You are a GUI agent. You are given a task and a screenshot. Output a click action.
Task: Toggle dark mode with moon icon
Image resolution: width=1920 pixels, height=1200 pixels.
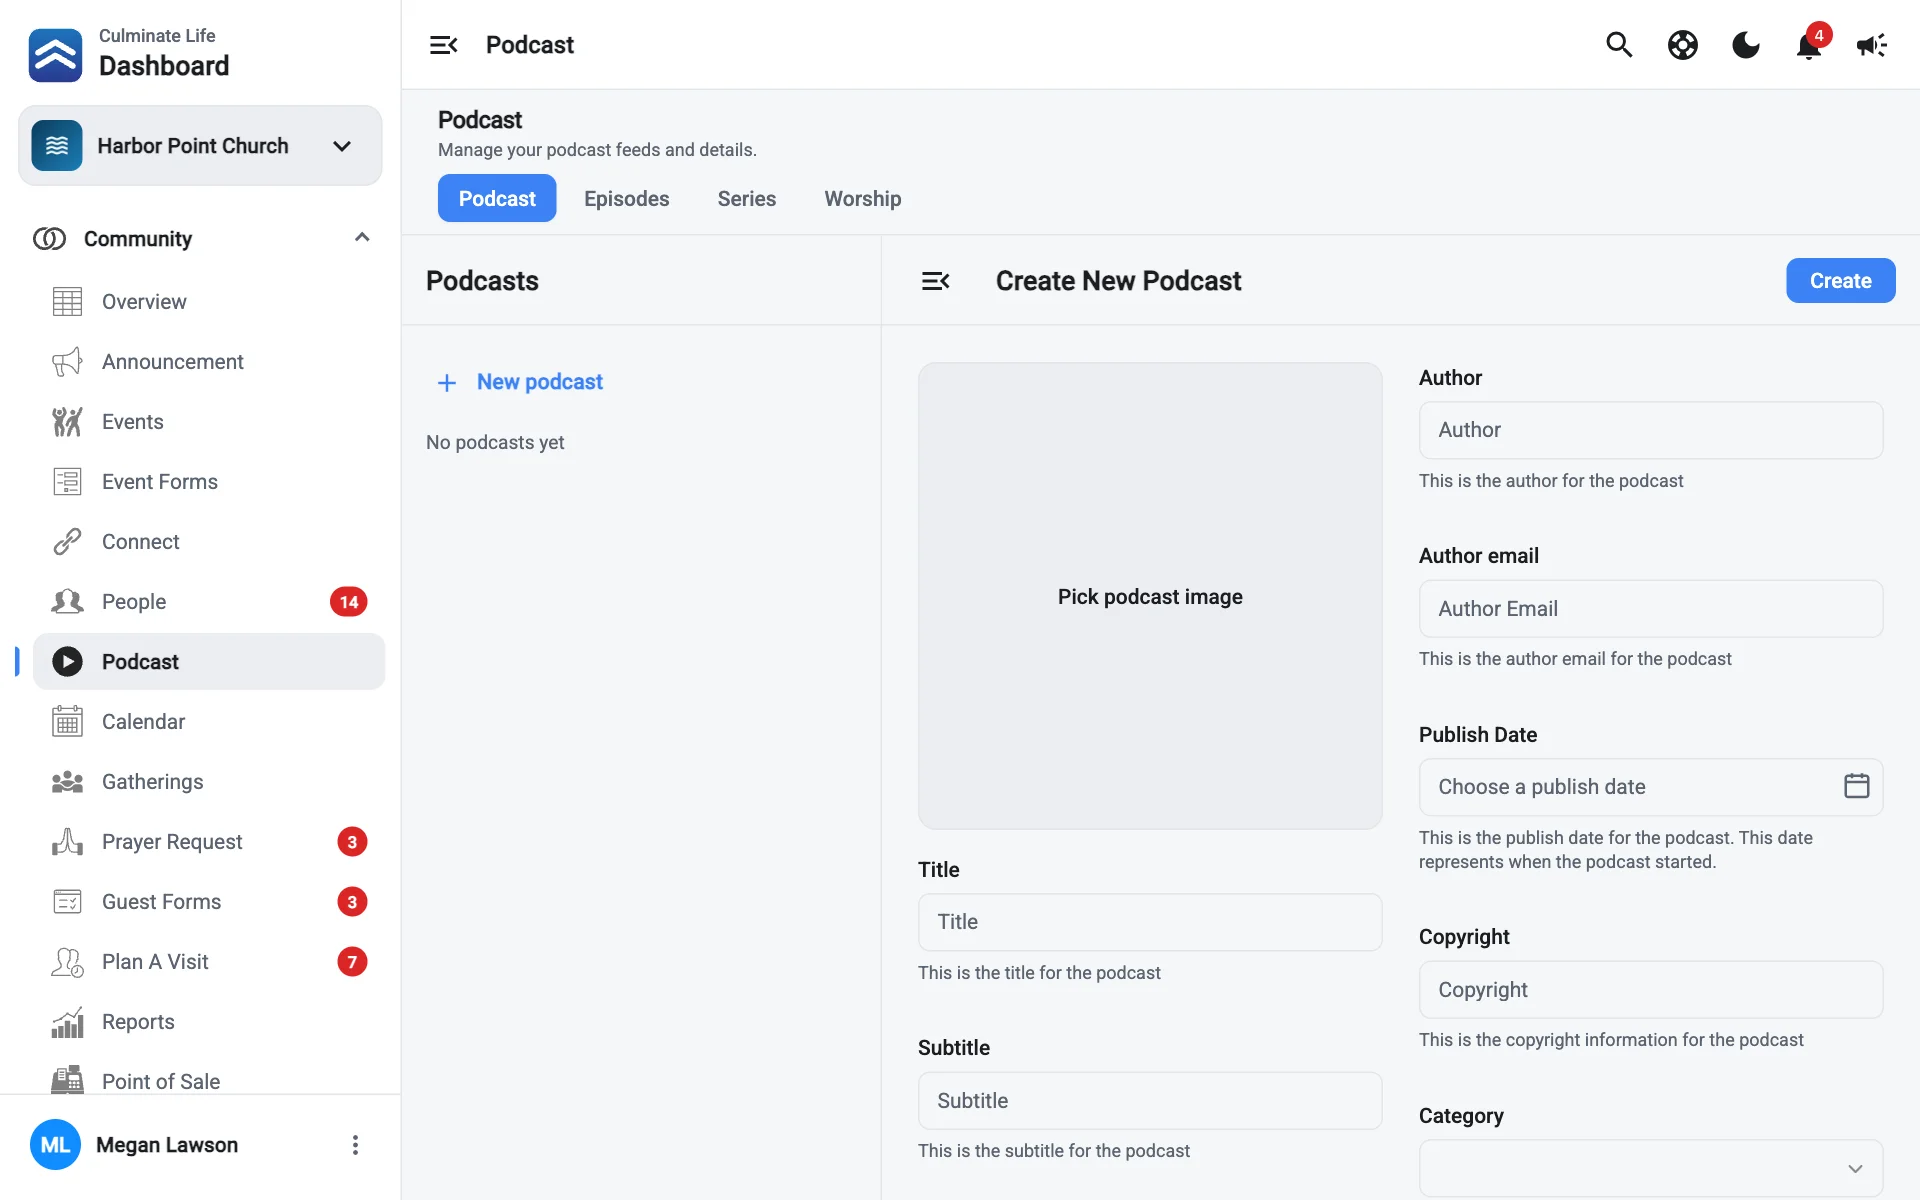pos(1746,45)
